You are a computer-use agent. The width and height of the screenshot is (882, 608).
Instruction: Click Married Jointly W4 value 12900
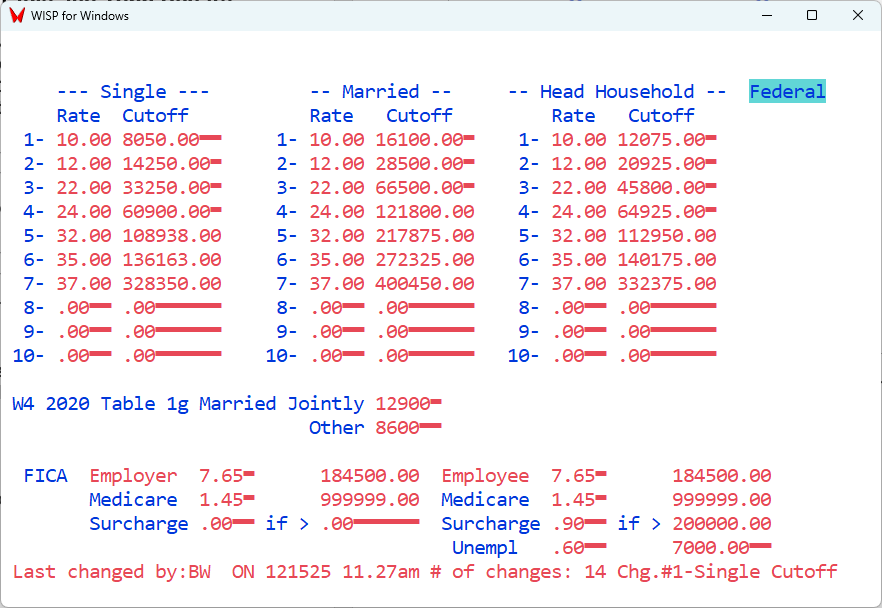pos(403,404)
